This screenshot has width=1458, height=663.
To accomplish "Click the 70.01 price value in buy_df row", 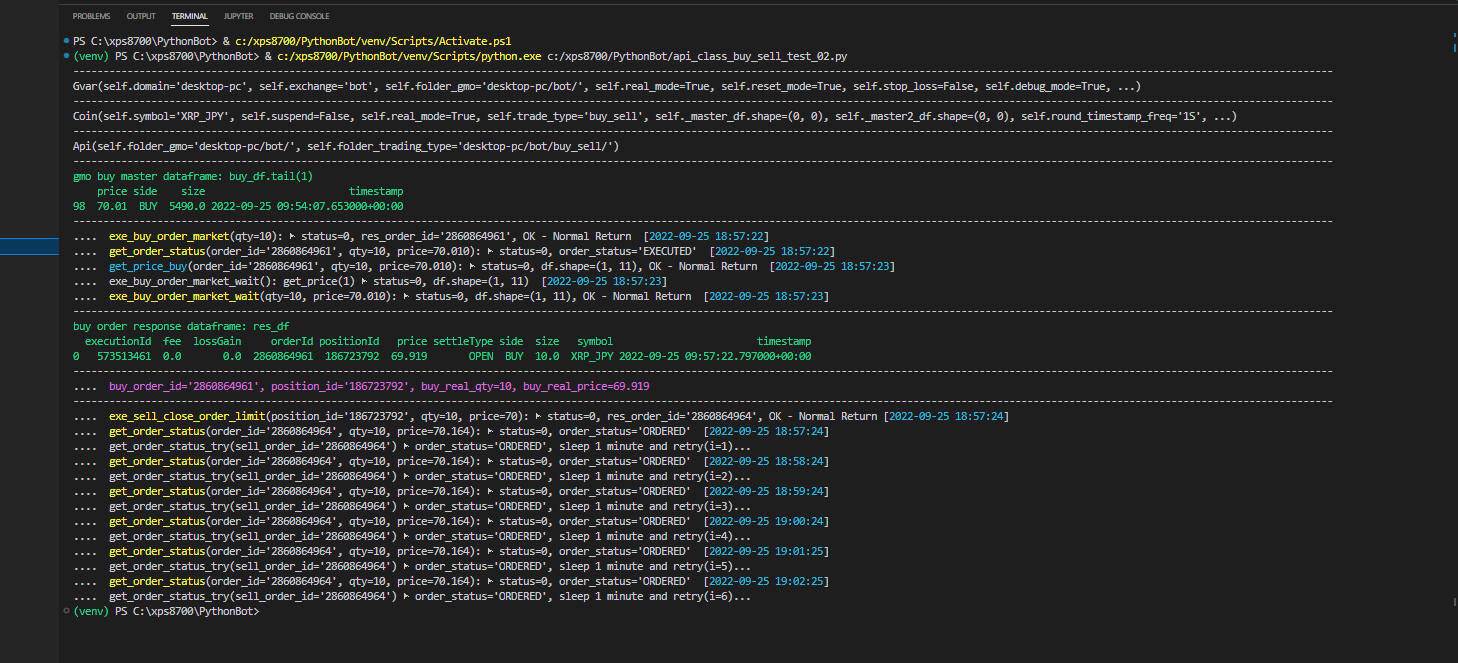I will [x=112, y=206].
